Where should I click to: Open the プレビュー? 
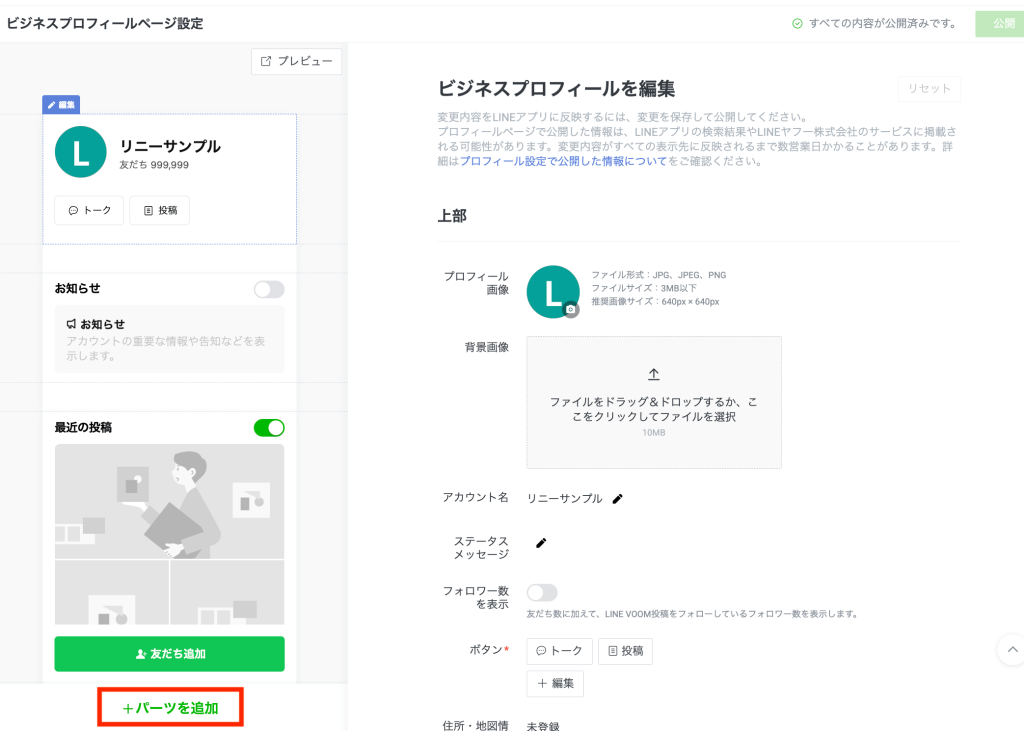296,61
